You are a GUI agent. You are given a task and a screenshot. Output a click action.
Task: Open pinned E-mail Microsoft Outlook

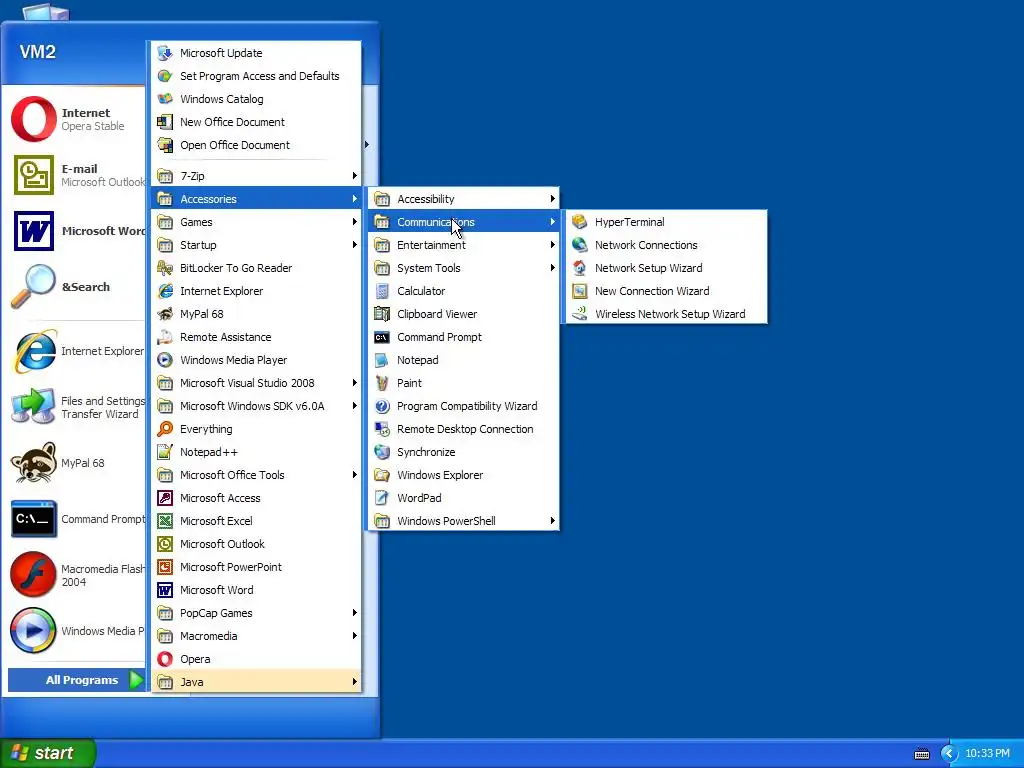click(x=77, y=175)
